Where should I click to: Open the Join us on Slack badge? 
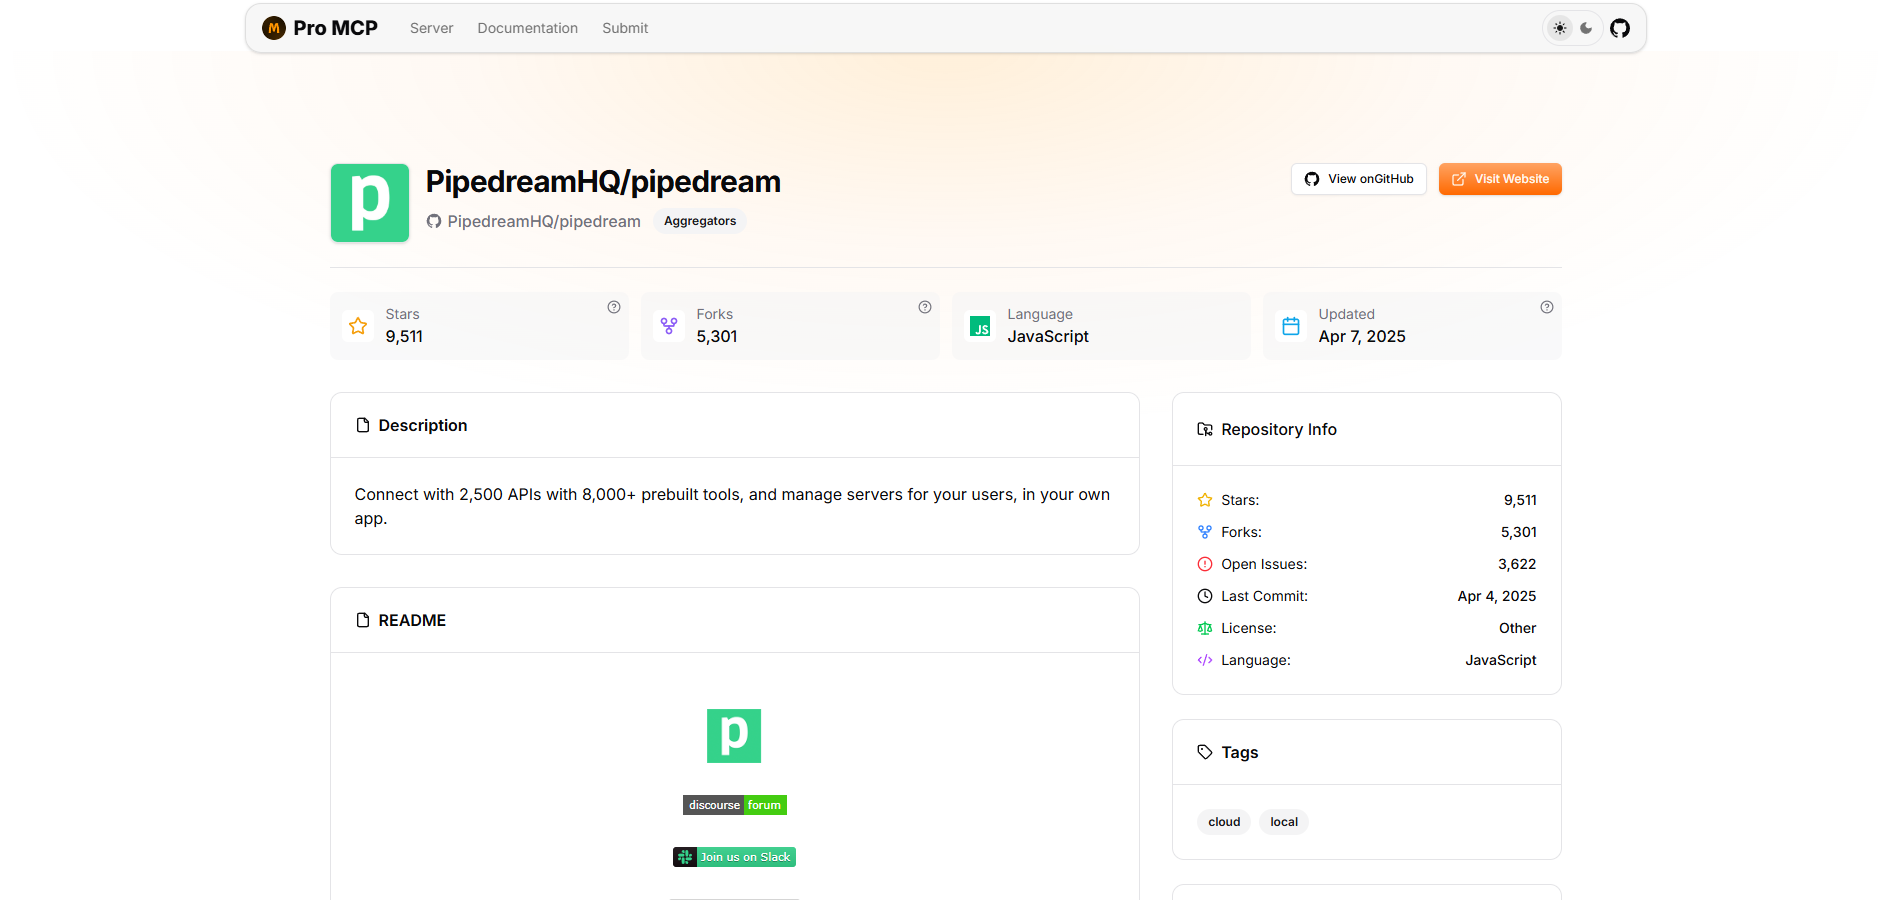[734, 857]
